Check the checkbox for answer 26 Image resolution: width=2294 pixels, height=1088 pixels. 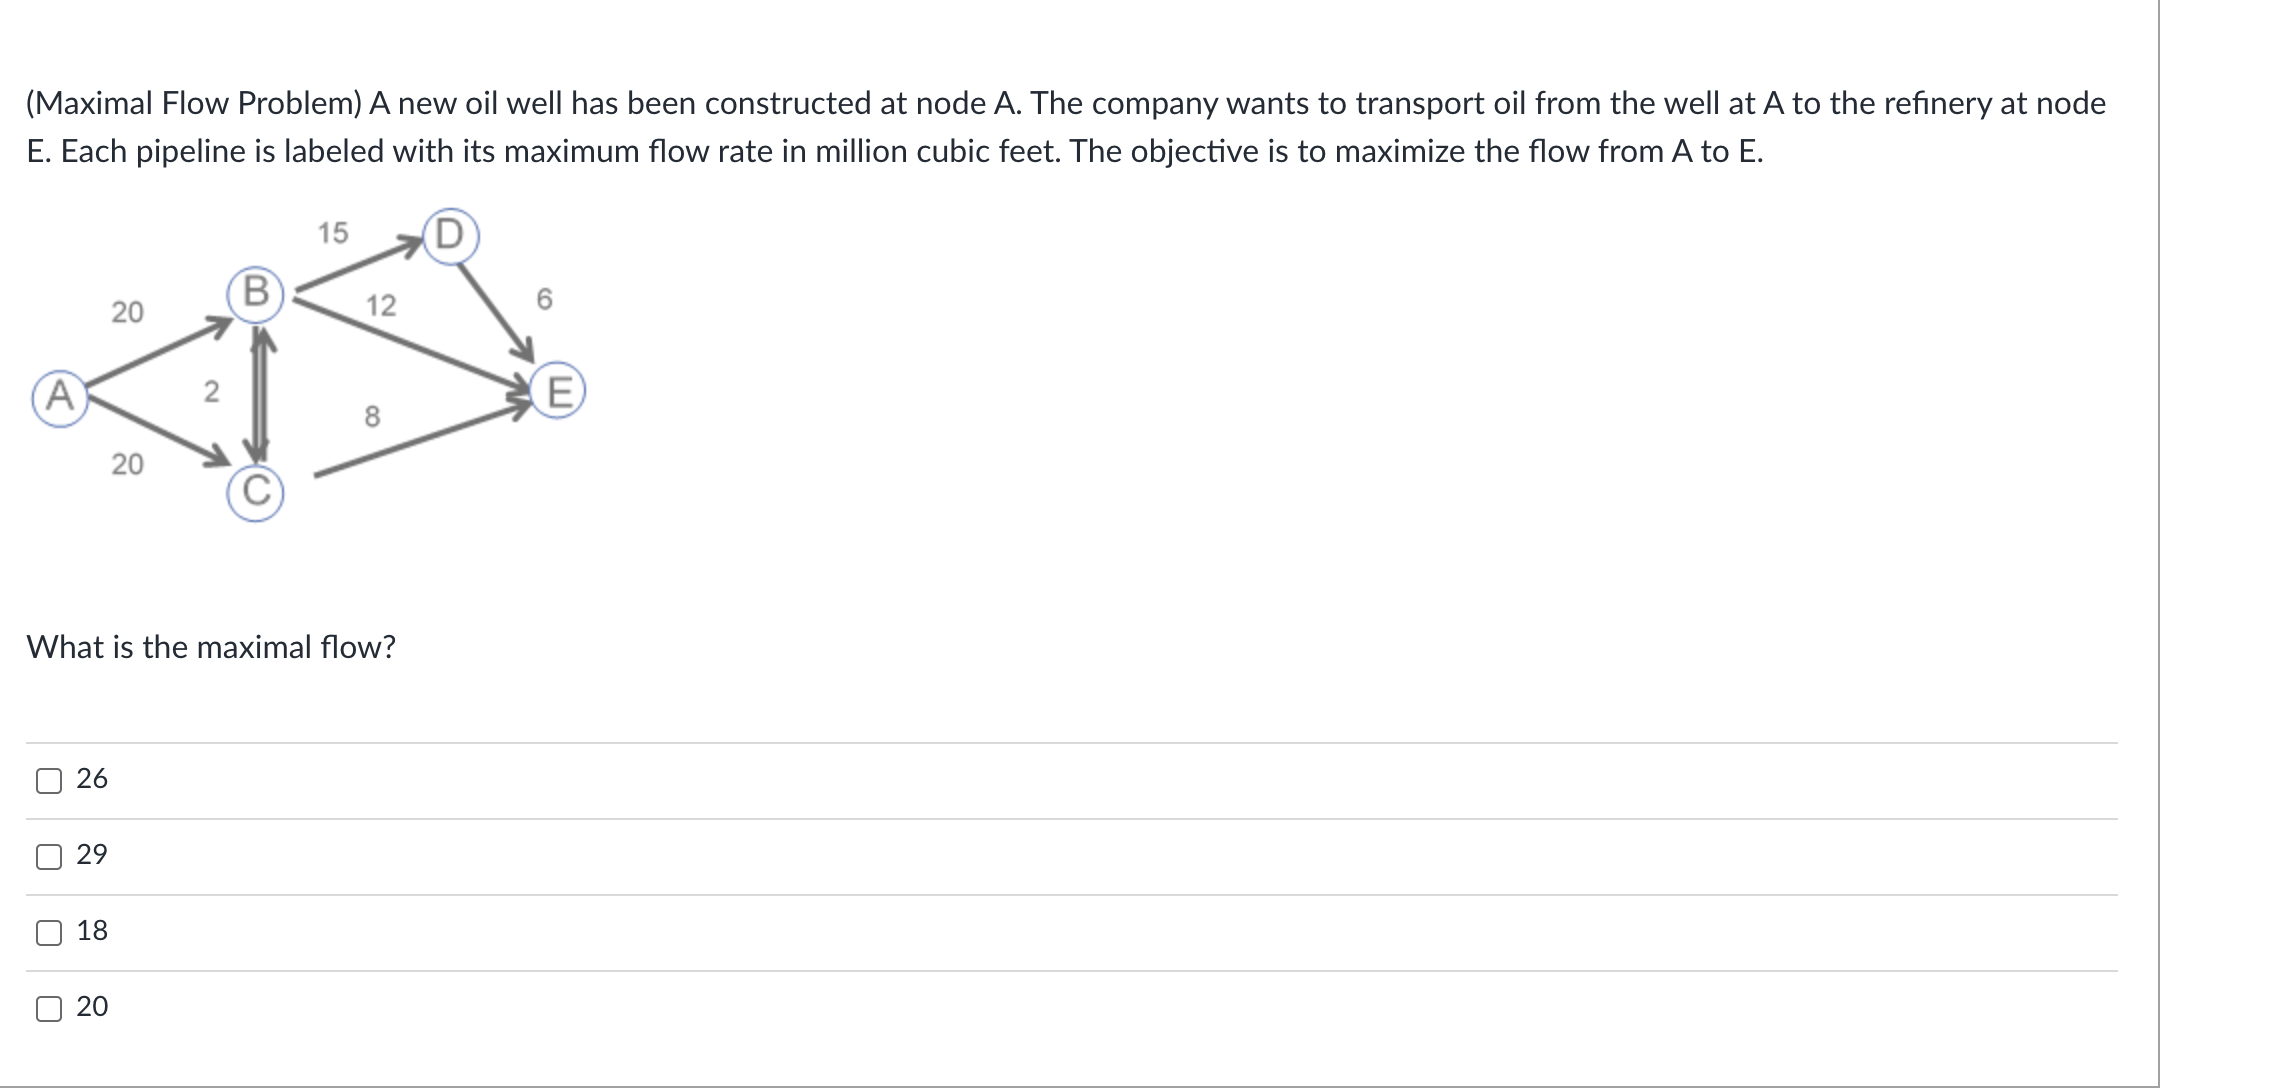[47, 780]
